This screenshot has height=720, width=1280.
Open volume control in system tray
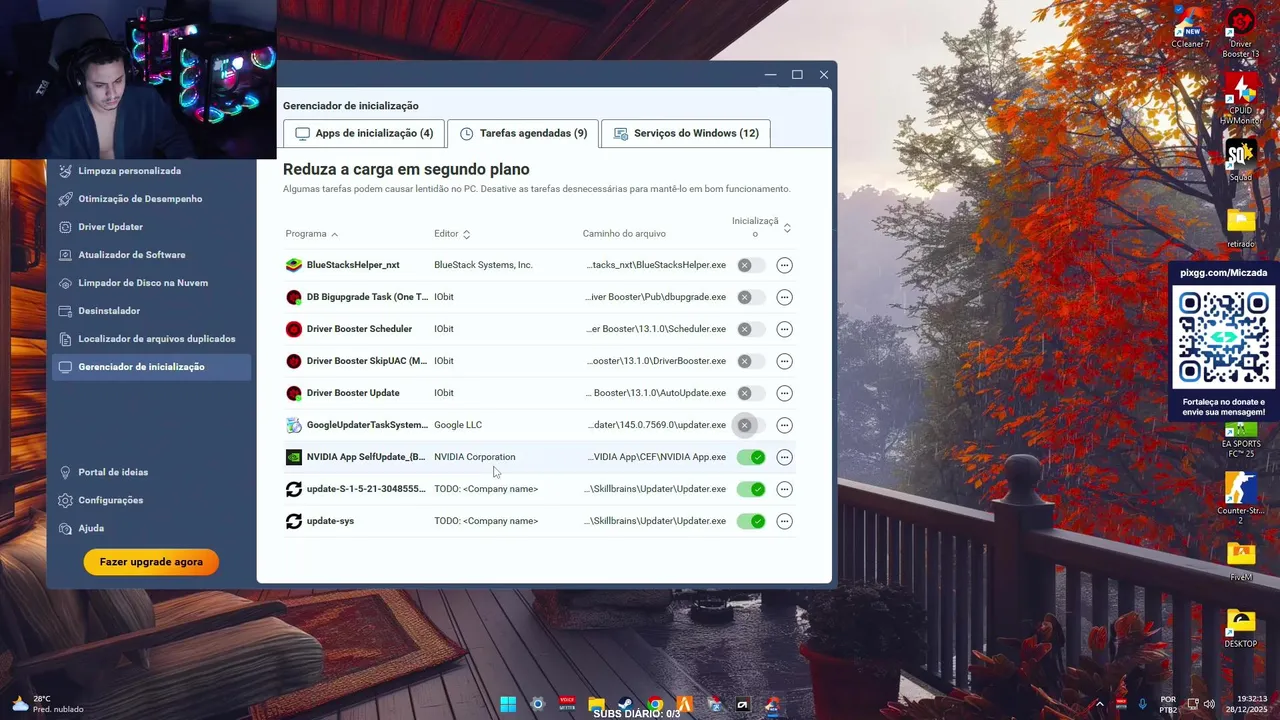point(1209,704)
